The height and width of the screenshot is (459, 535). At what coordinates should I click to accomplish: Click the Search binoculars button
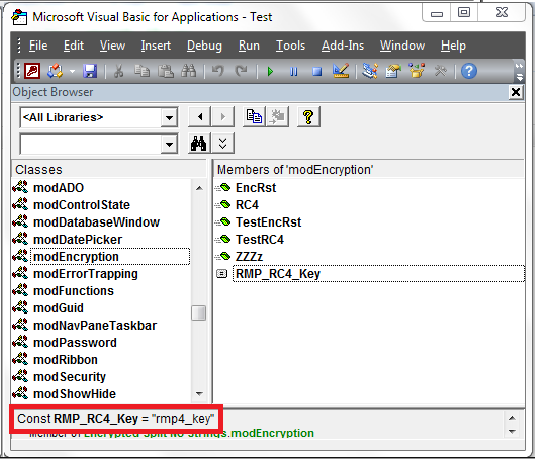pos(199,143)
